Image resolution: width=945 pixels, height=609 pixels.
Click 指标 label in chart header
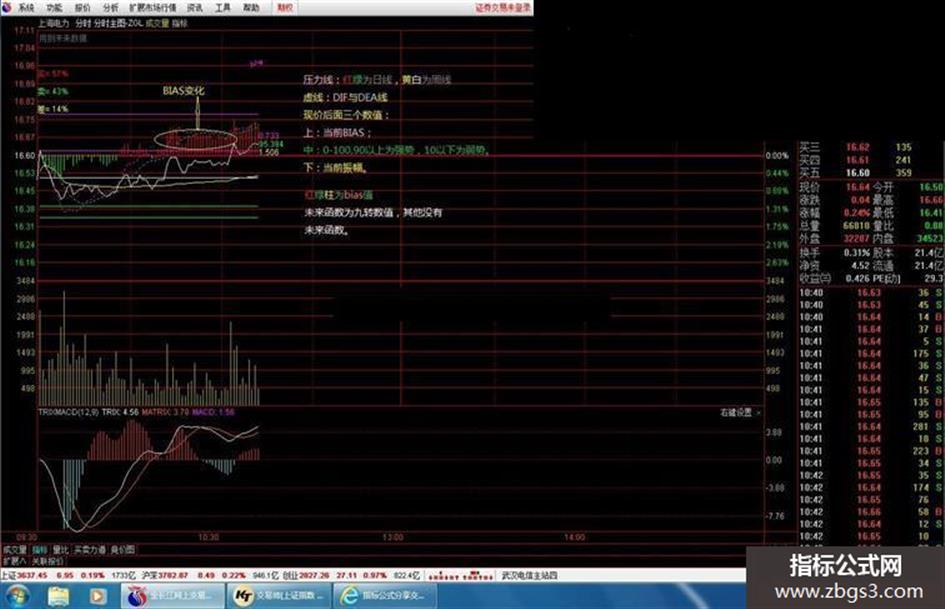180,24
